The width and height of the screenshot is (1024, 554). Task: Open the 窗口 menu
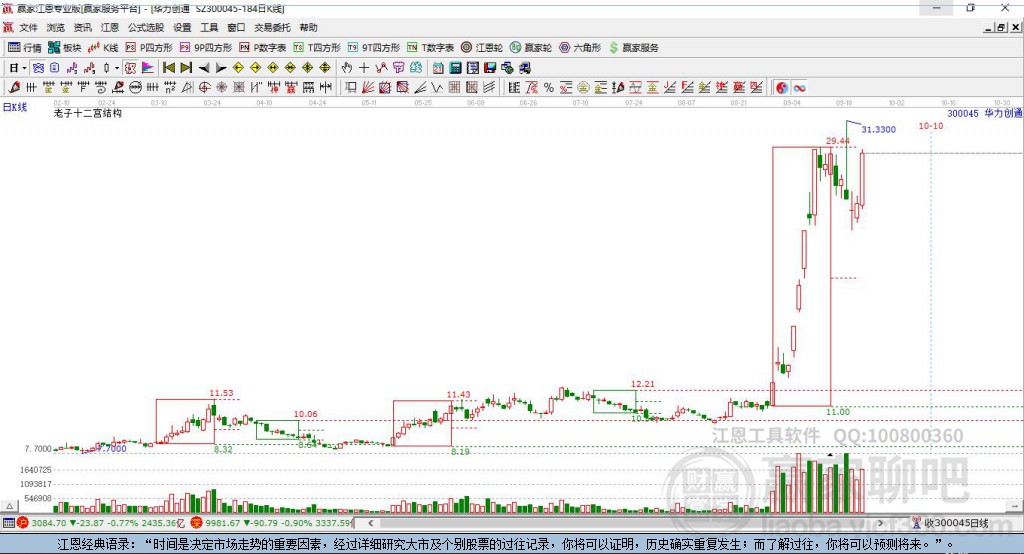coord(236,27)
